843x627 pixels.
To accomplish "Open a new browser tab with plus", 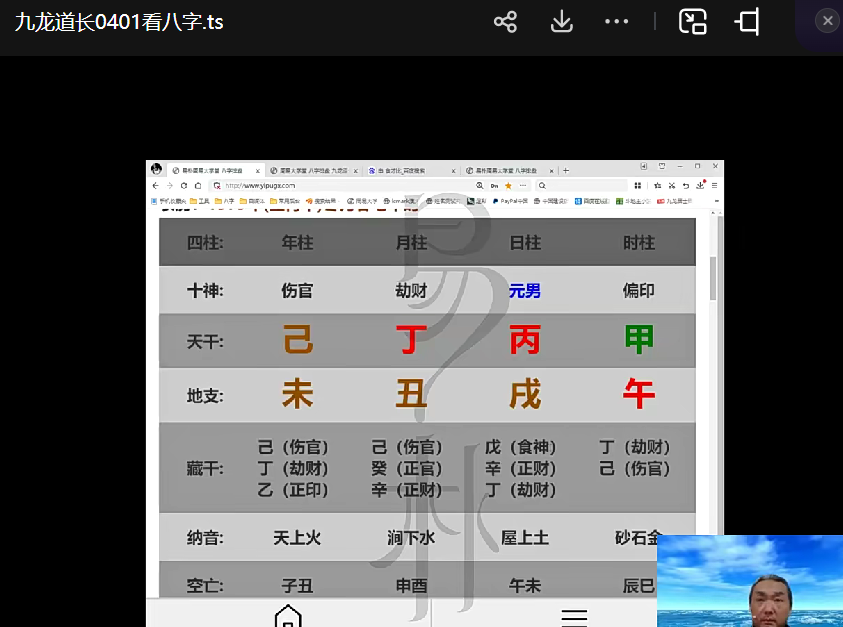I will click(x=566, y=171).
